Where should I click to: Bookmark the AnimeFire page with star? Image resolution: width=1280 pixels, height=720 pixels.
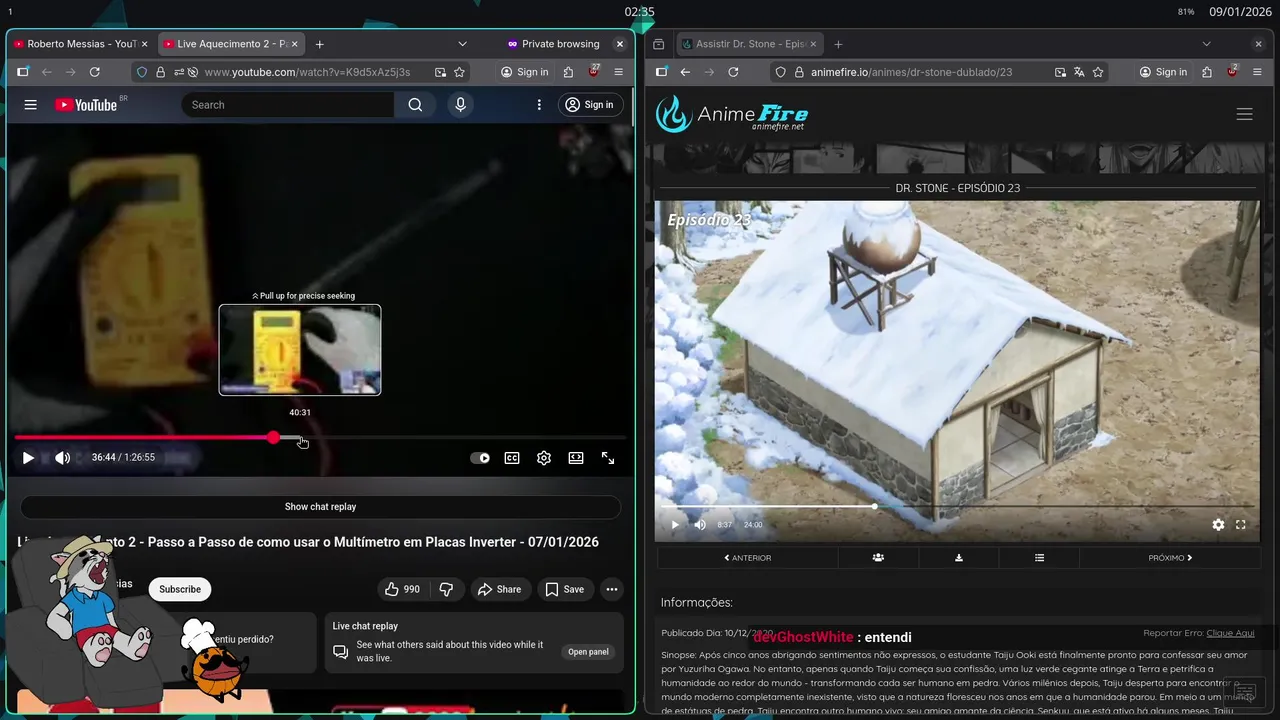(1098, 72)
